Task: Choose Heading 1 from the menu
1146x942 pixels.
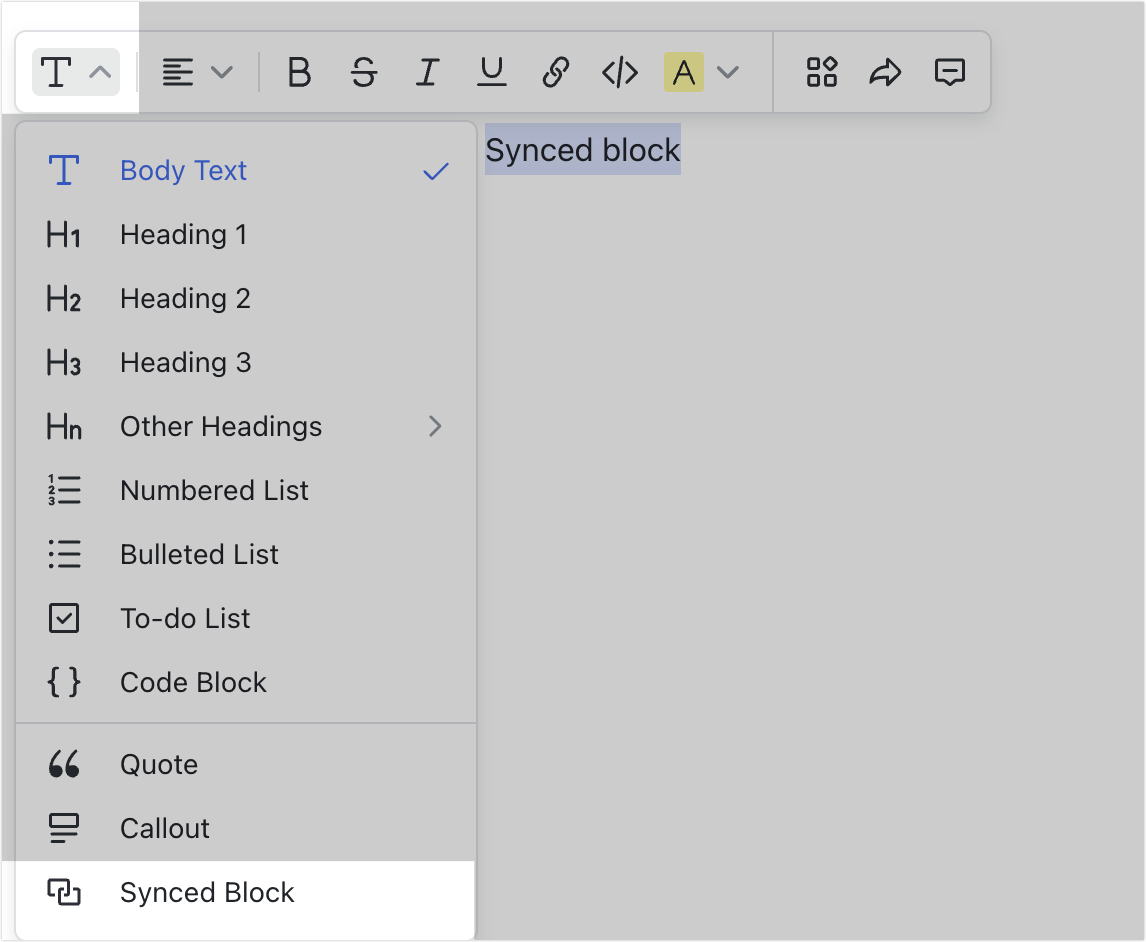Action: click(x=246, y=235)
